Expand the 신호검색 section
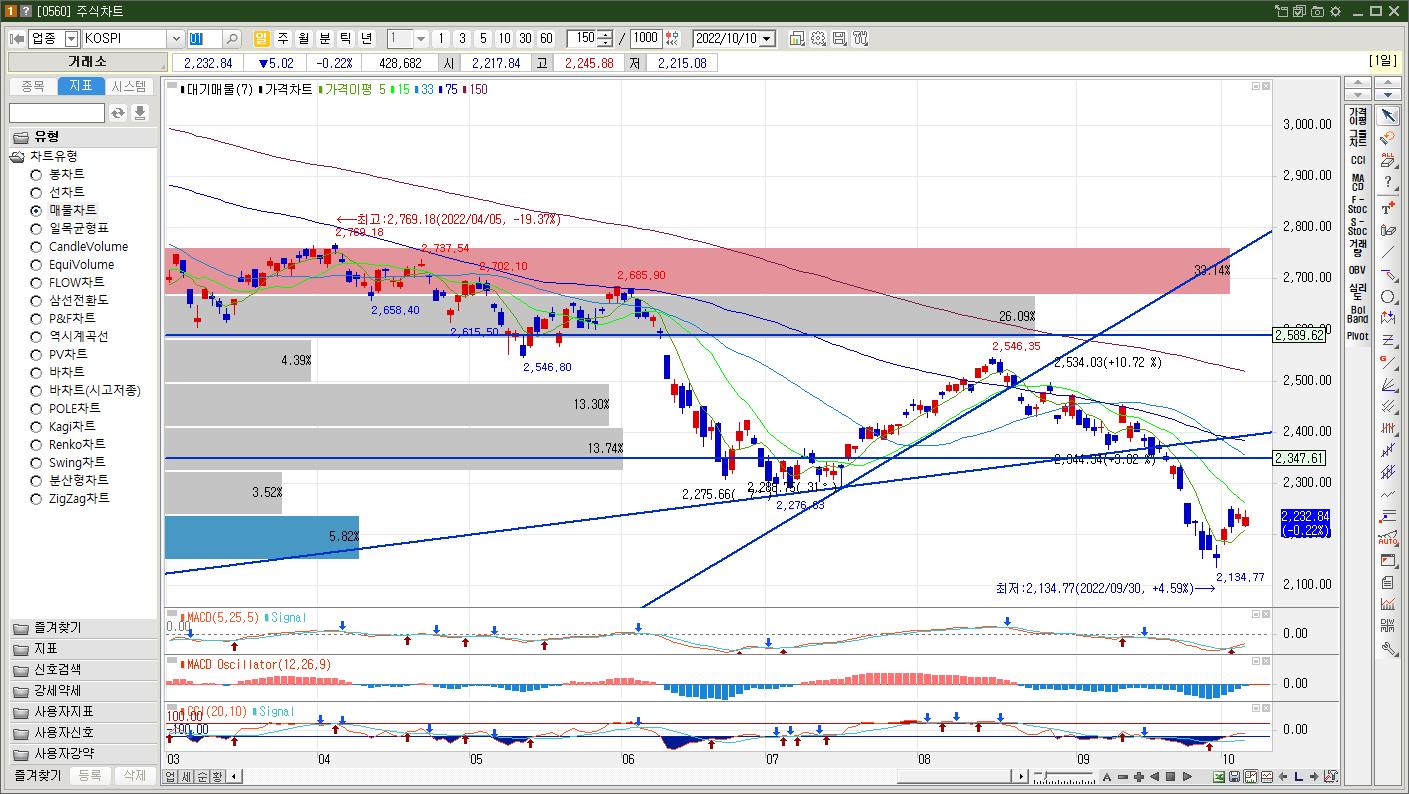 pyautogui.click(x=84, y=670)
